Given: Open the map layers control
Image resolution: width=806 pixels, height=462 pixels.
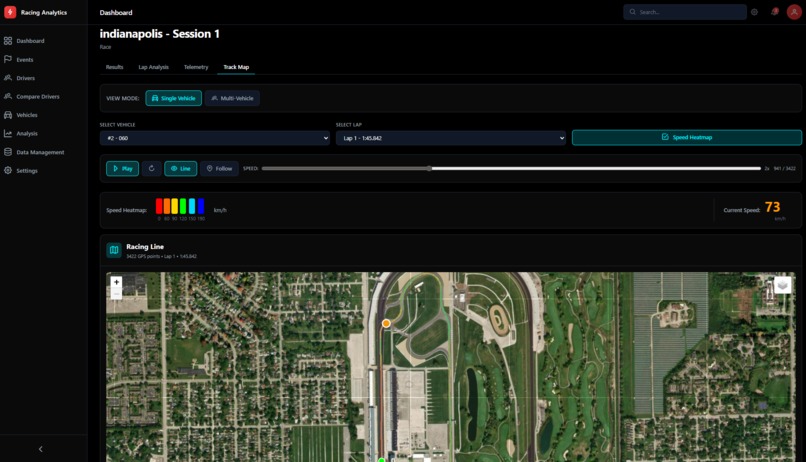Looking at the screenshot, I should [782, 285].
